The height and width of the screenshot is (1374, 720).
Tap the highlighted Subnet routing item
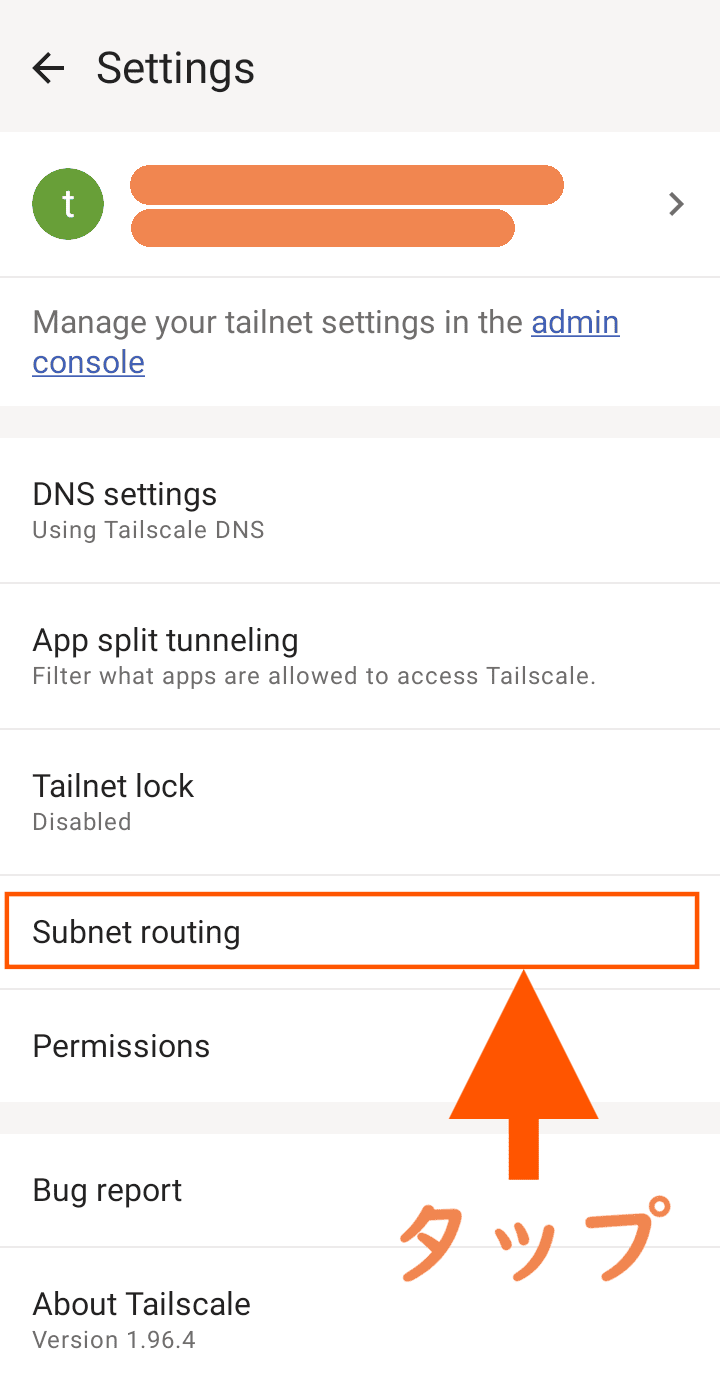[136, 932]
